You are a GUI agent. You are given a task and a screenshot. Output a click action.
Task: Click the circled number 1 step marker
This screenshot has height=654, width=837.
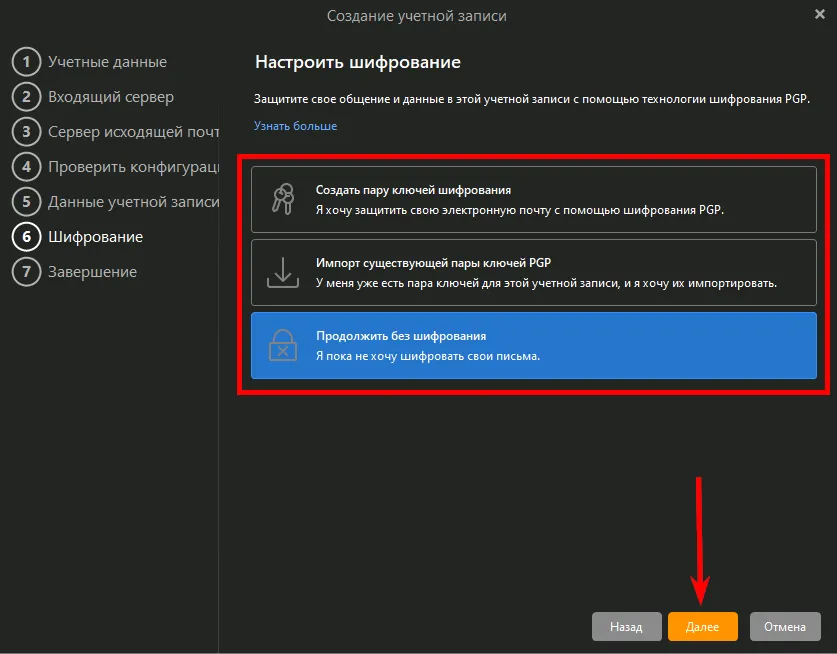pyautogui.click(x=25, y=62)
